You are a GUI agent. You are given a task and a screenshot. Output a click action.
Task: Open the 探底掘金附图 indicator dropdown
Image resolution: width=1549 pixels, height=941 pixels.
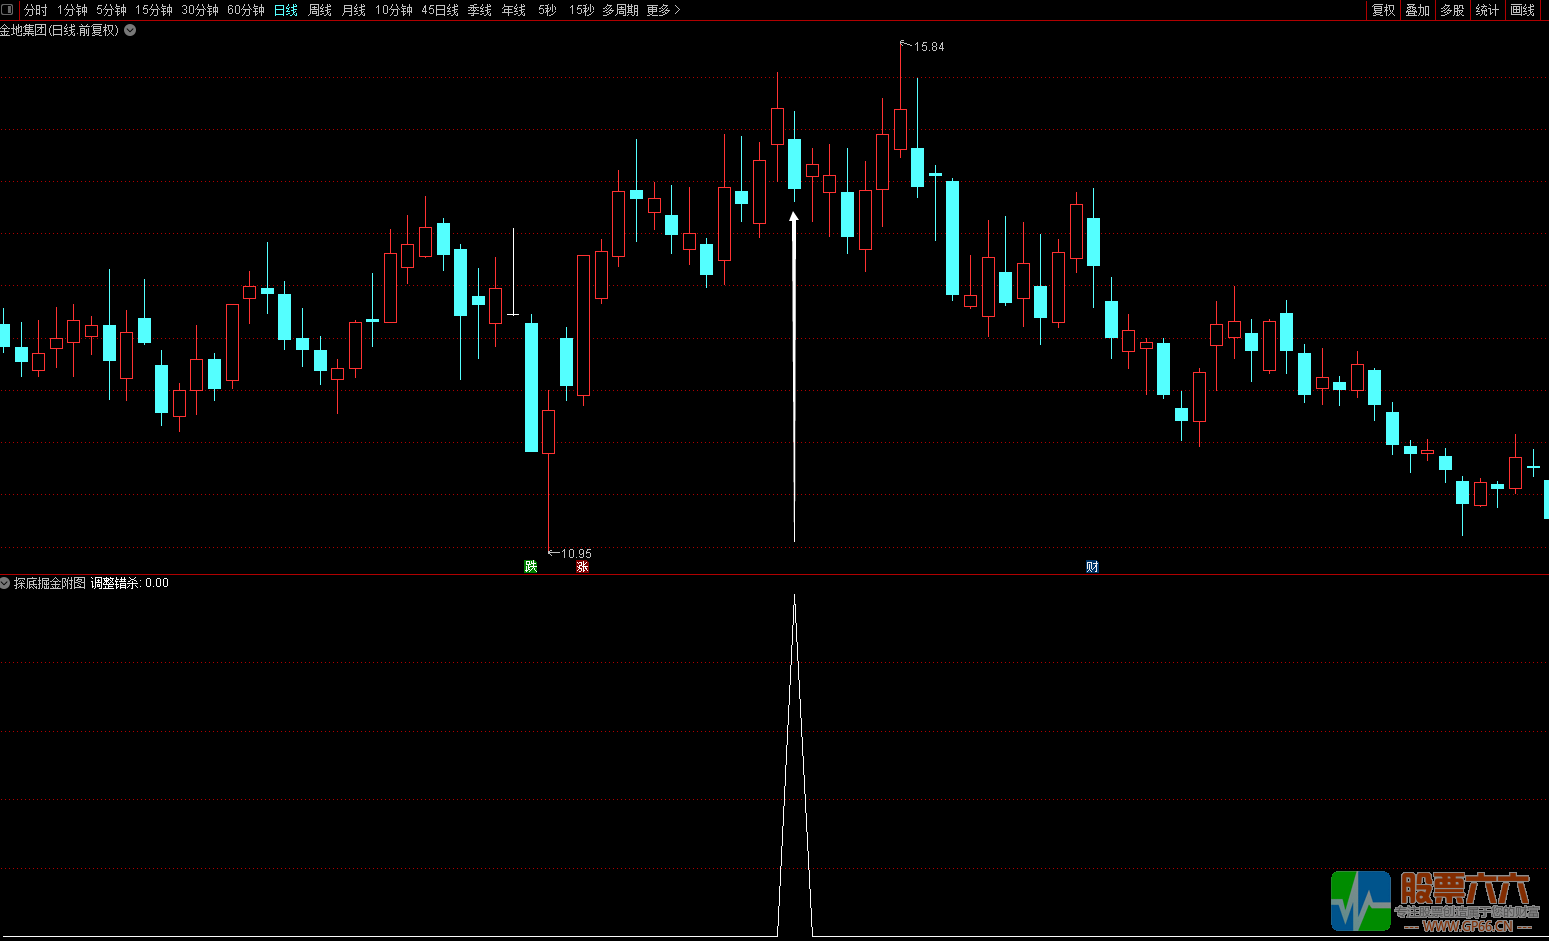(6, 583)
